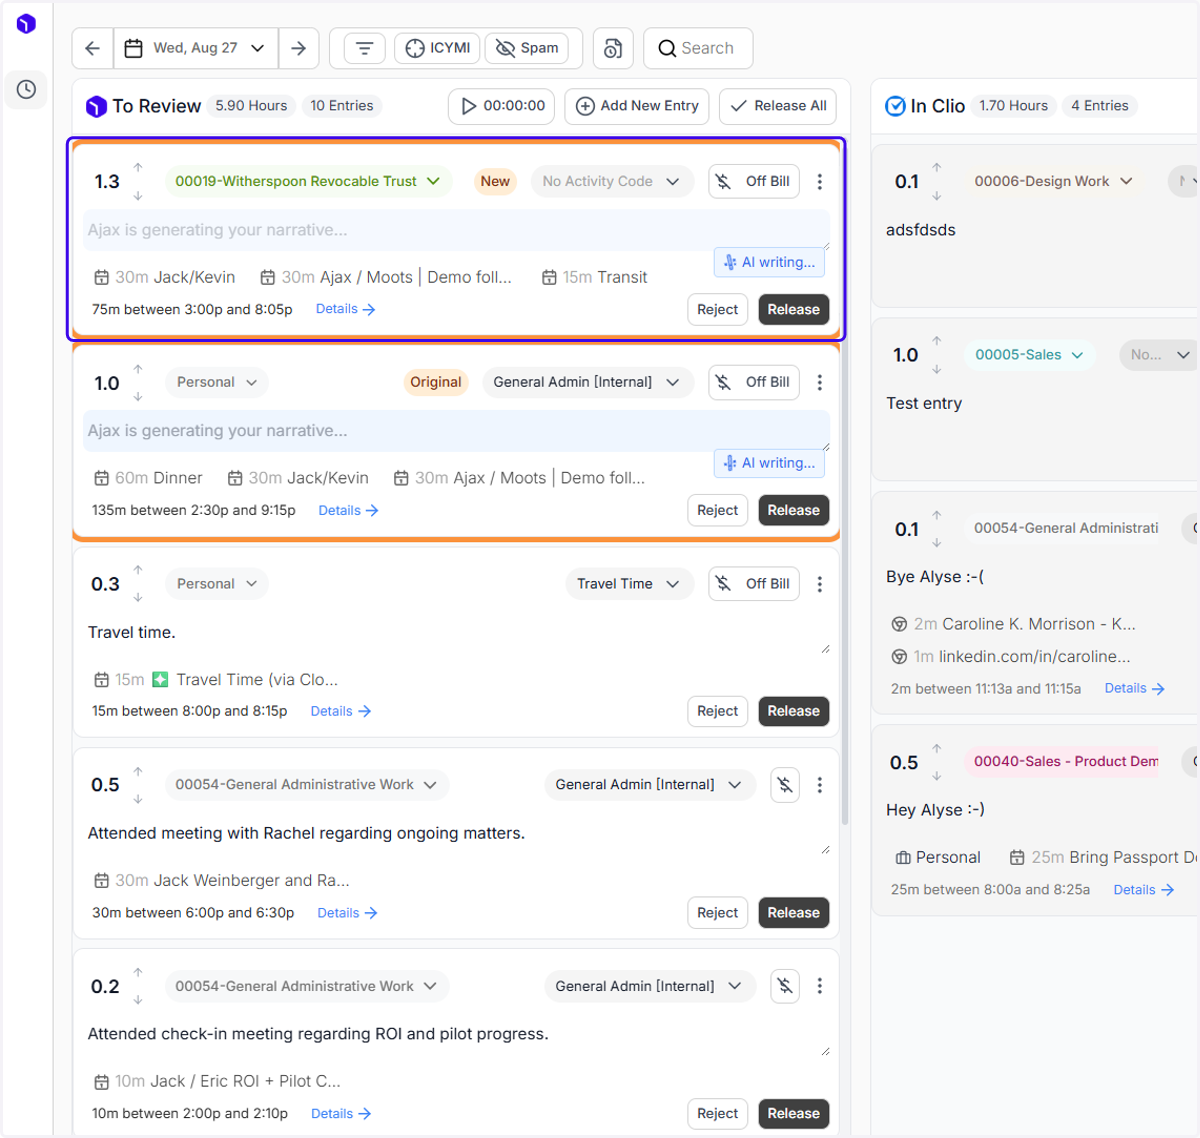Toggle Off Bill on Witherspoon entry
The height and width of the screenshot is (1138, 1200).
click(754, 181)
